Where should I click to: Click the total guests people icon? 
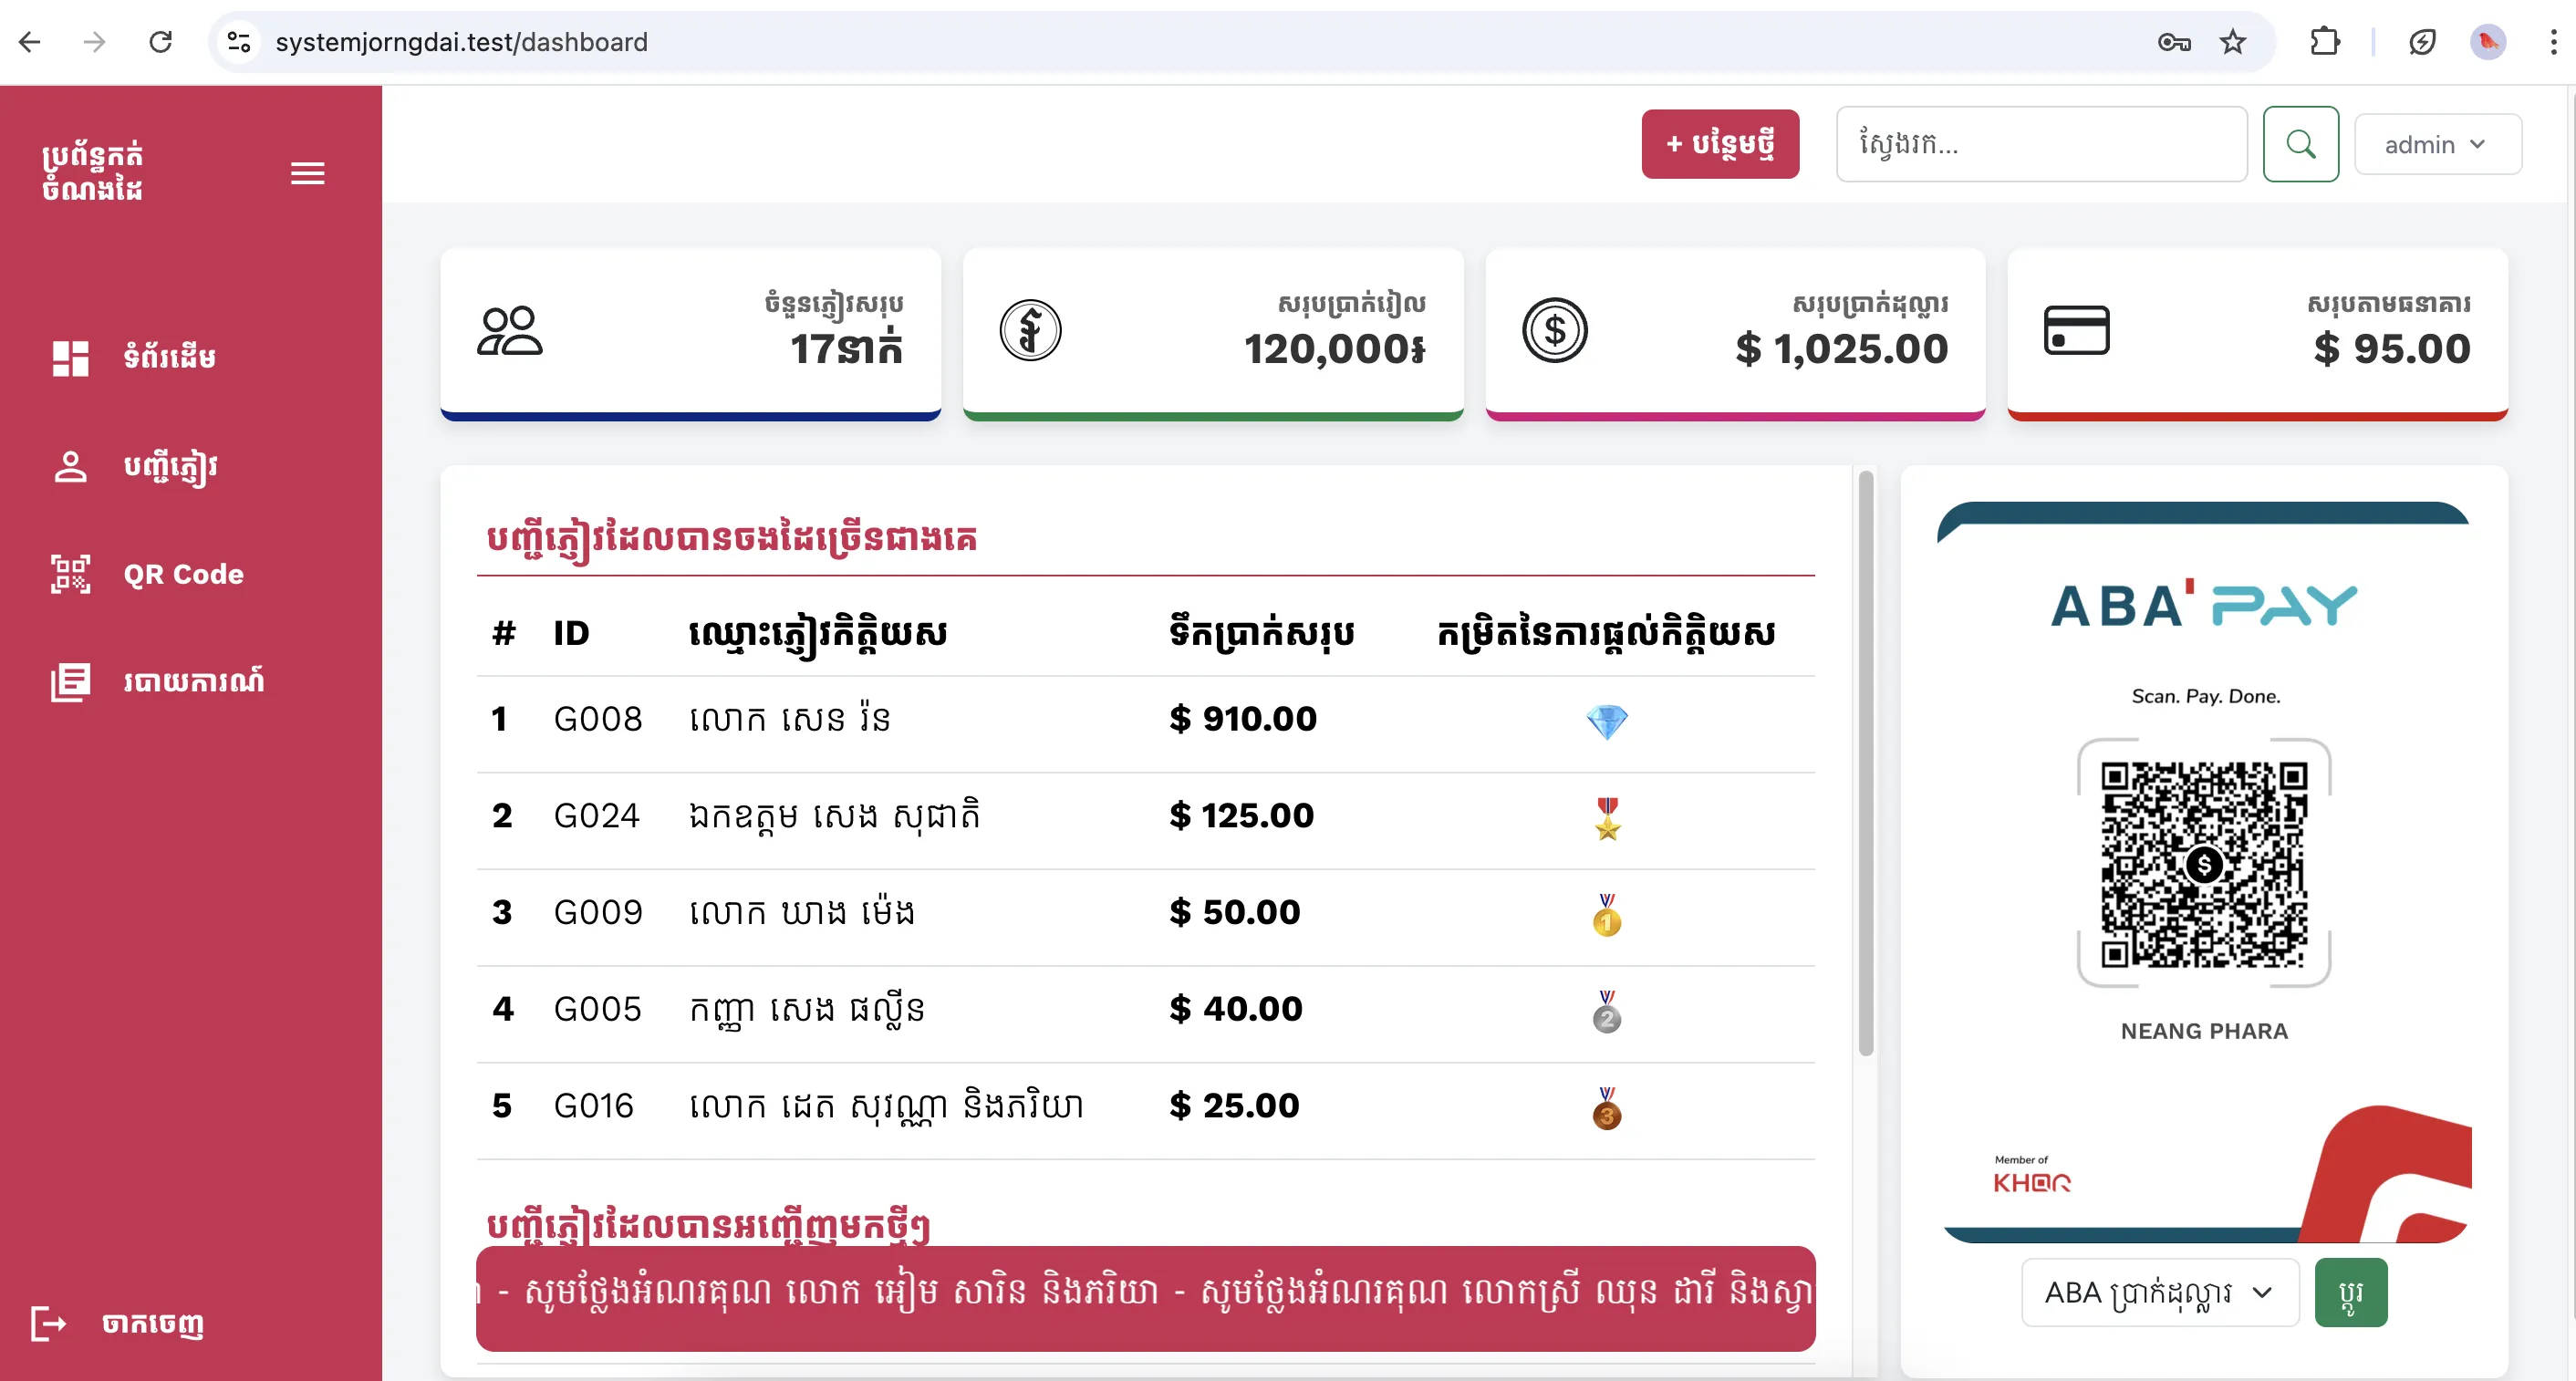tap(509, 331)
